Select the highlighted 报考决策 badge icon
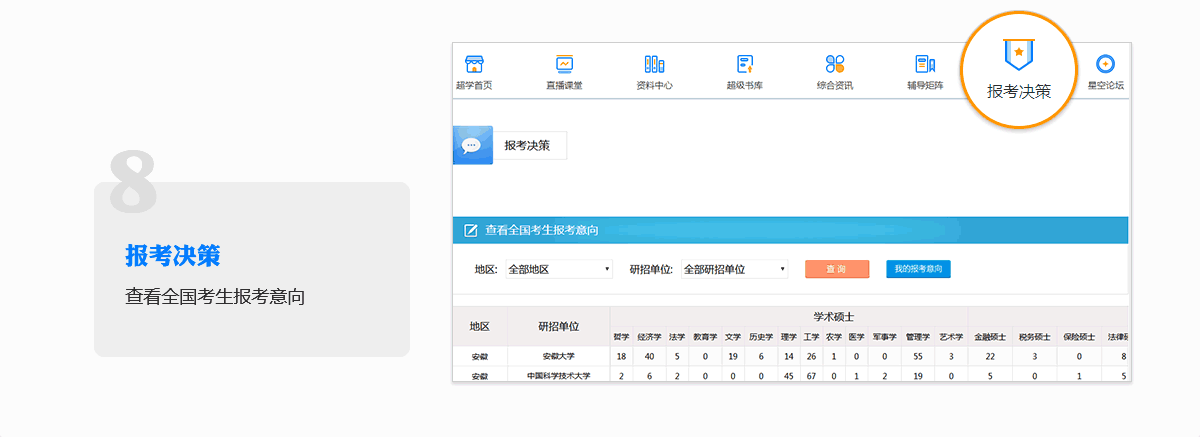Viewport: 1200px width, 437px height. [1018, 52]
